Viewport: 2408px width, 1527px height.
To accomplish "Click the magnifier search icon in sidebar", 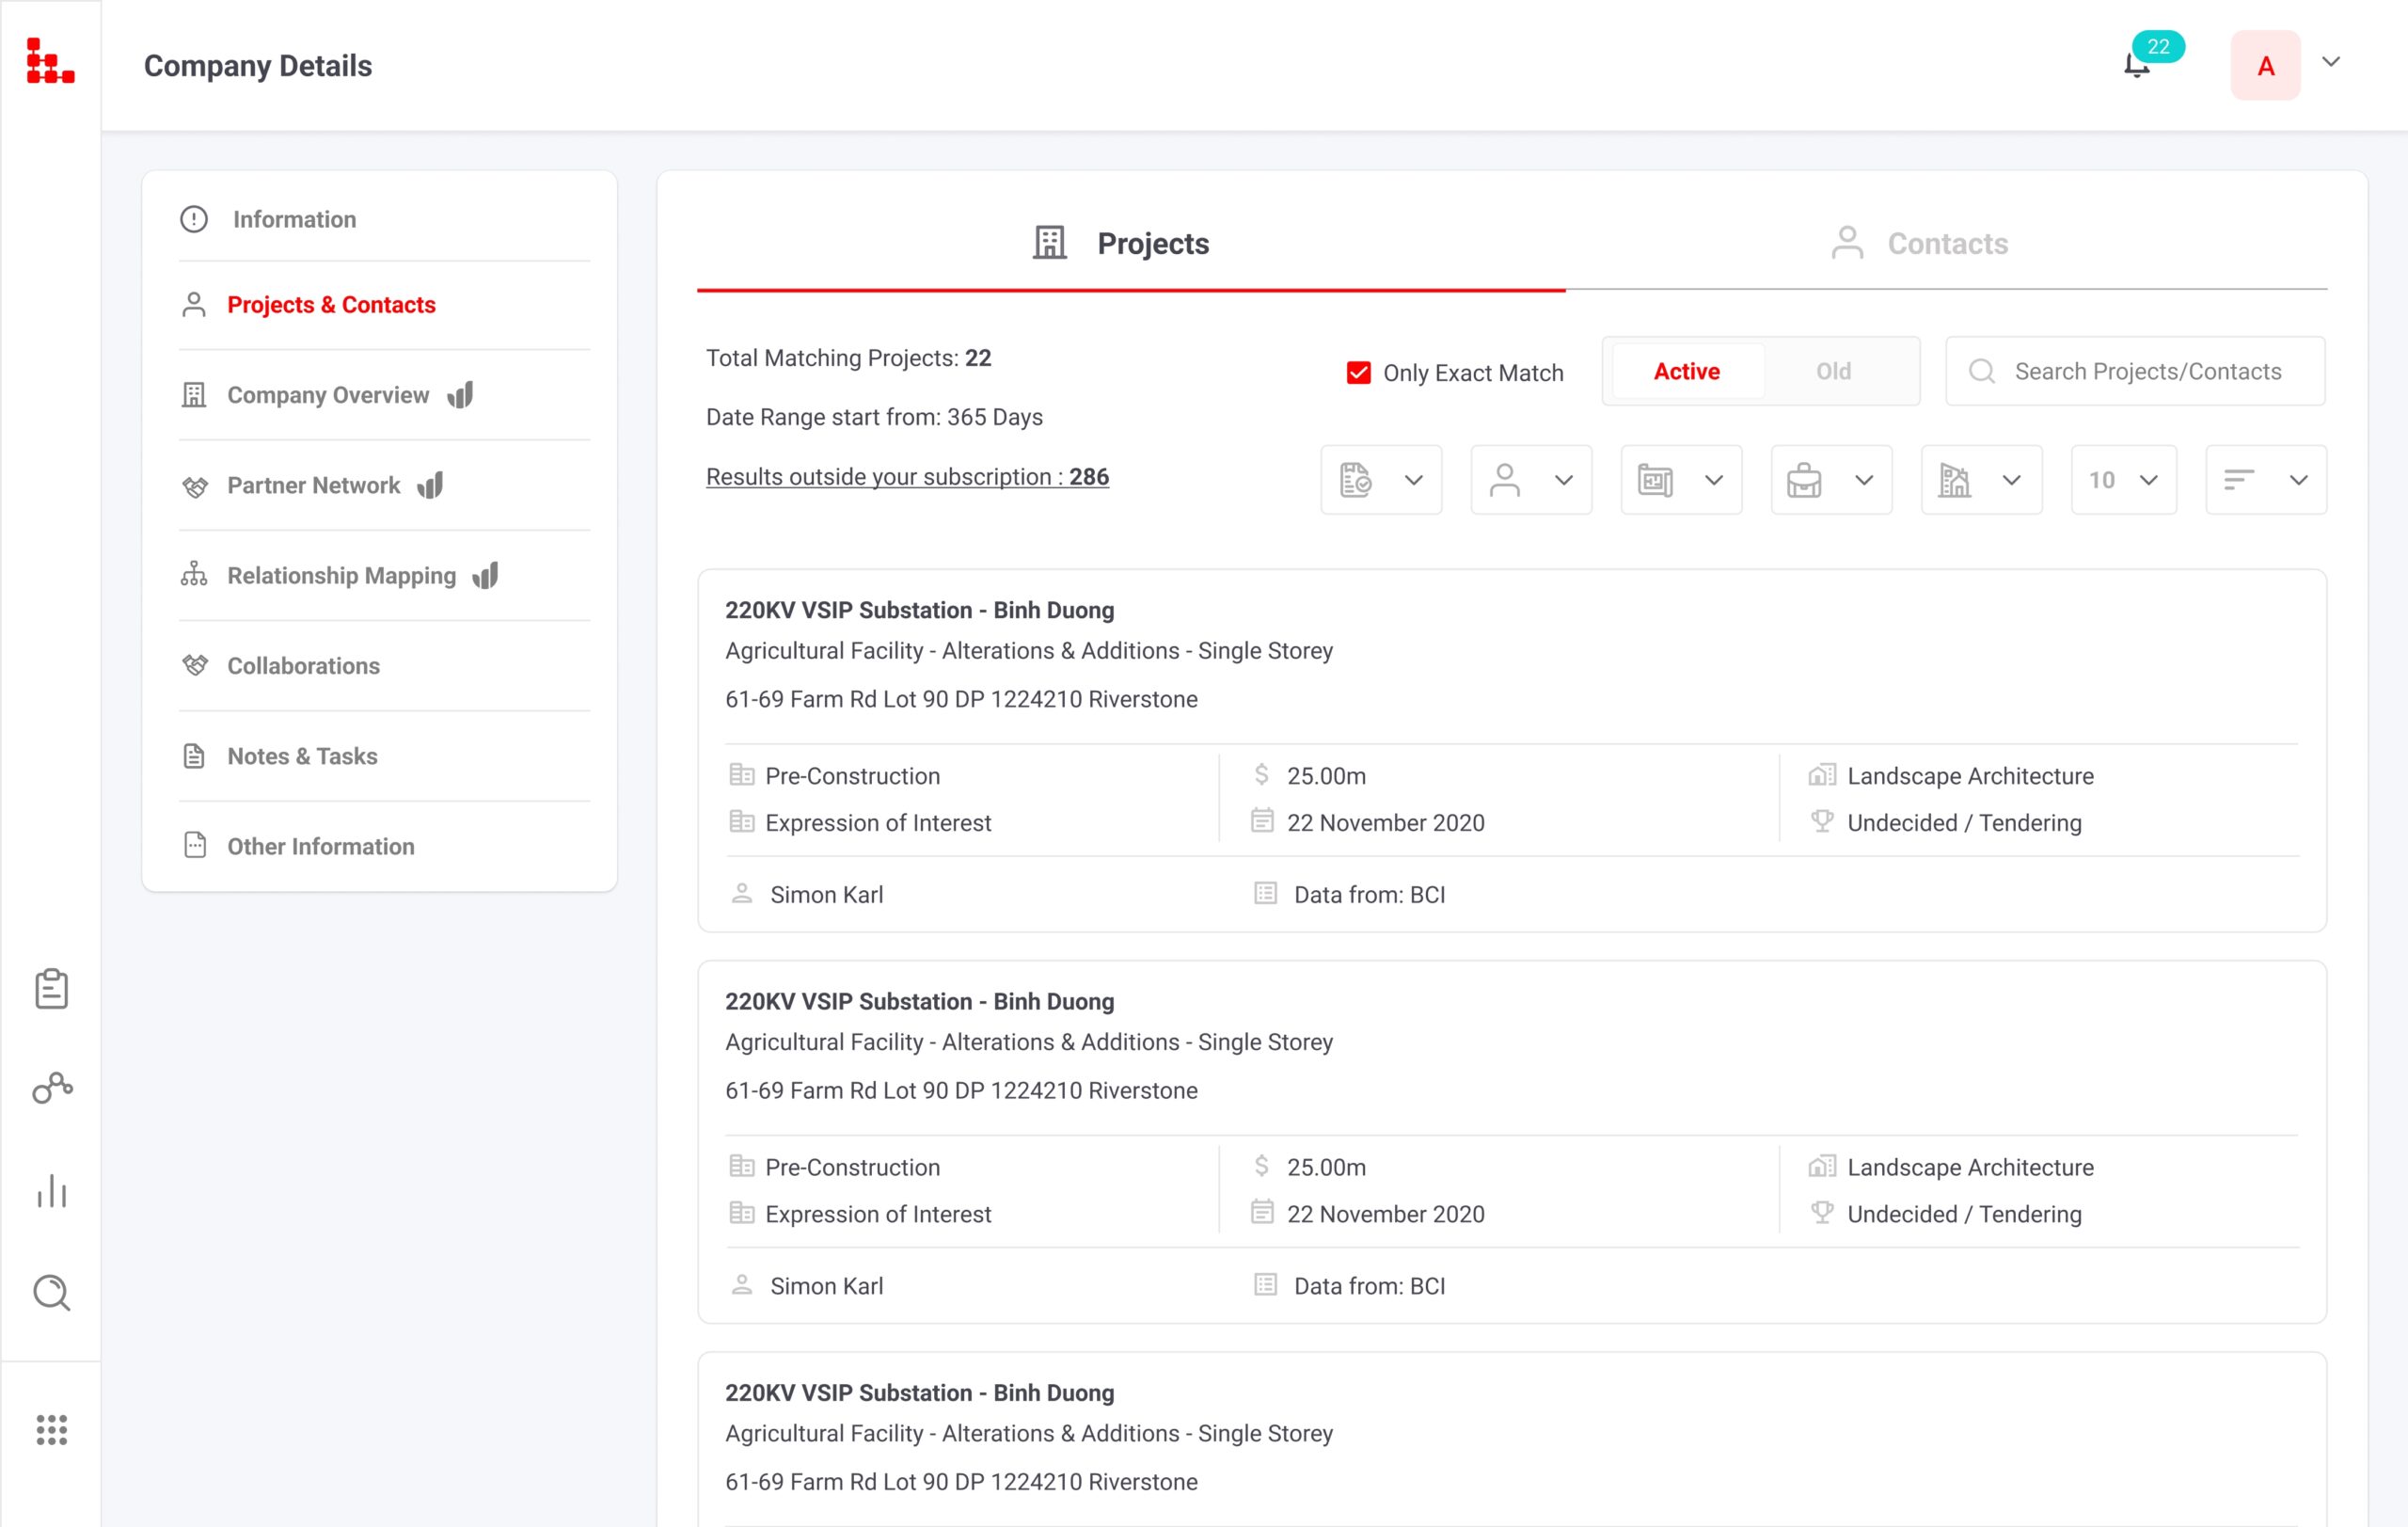I will pyautogui.click(x=51, y=1292).
